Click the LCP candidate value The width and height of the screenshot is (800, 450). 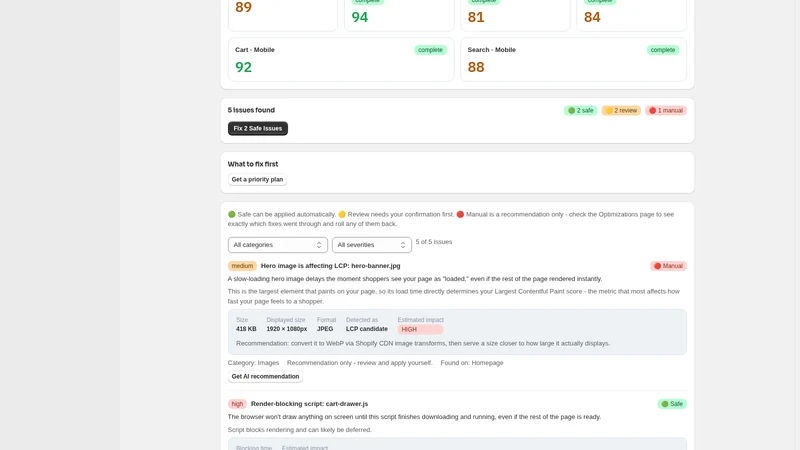[366, 329]
